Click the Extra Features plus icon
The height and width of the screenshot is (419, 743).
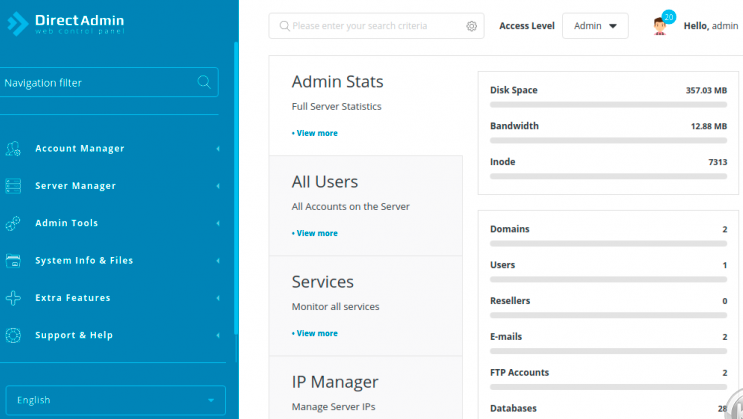13,298
